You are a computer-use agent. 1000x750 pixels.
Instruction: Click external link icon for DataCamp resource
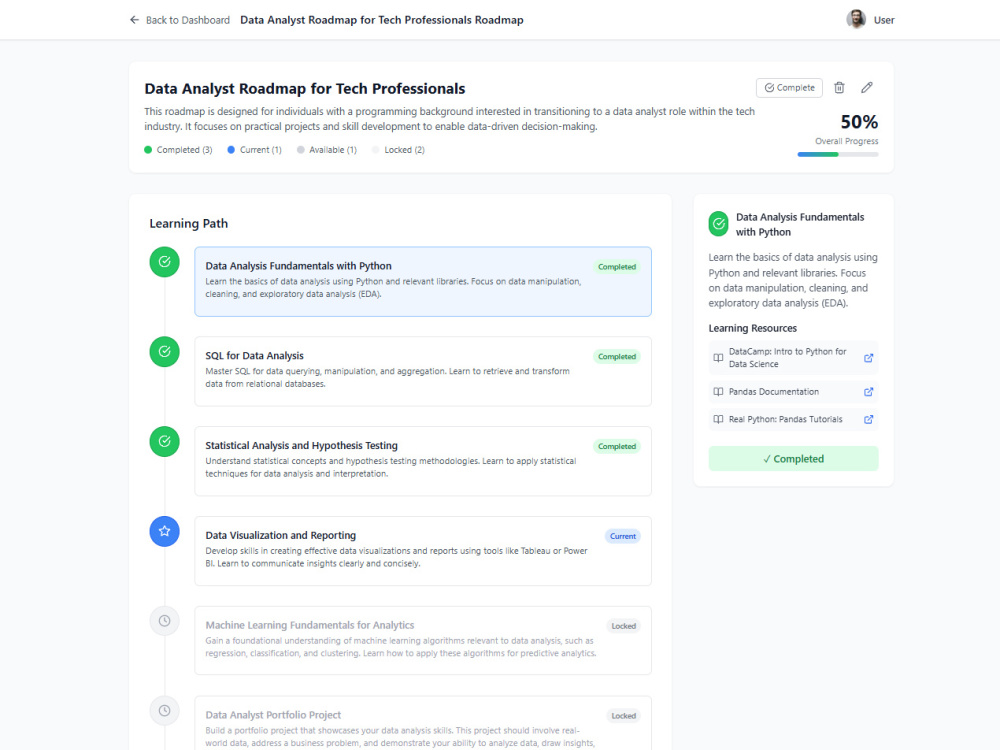(868, 358)
